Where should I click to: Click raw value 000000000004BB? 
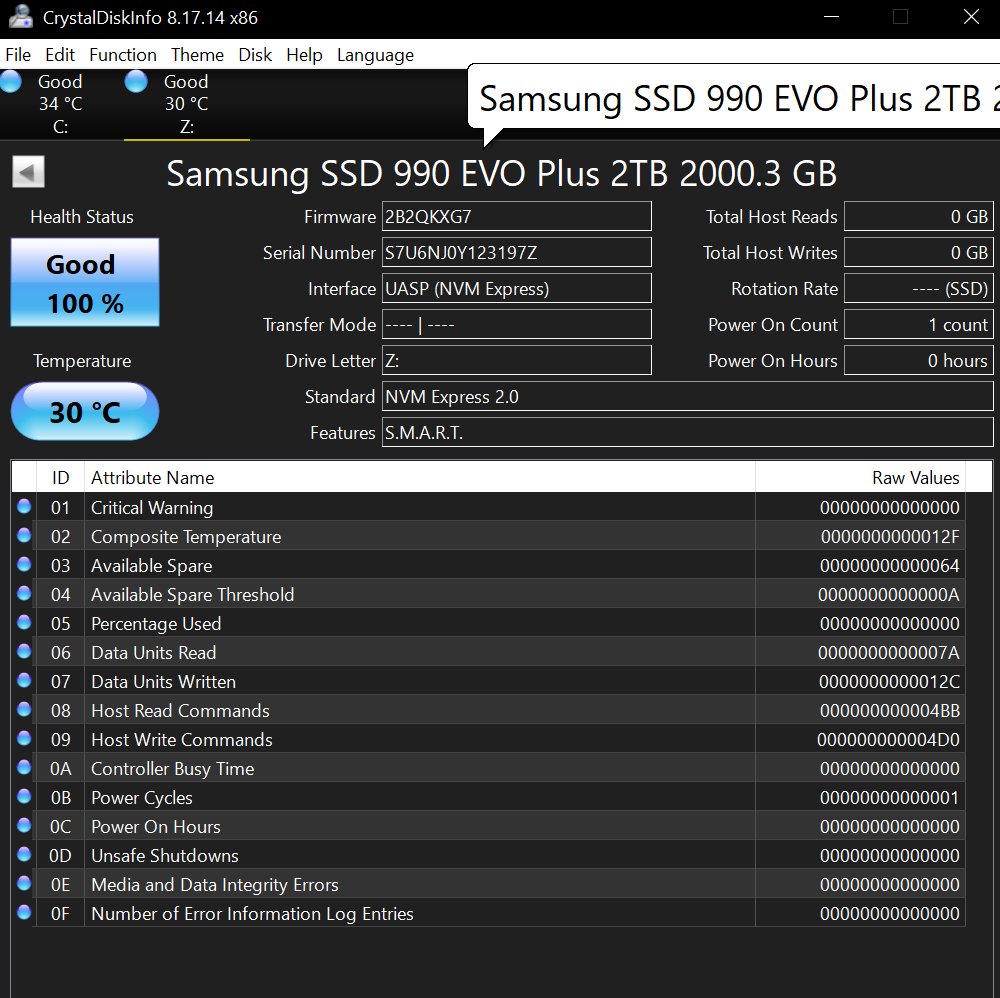(890, 711)
